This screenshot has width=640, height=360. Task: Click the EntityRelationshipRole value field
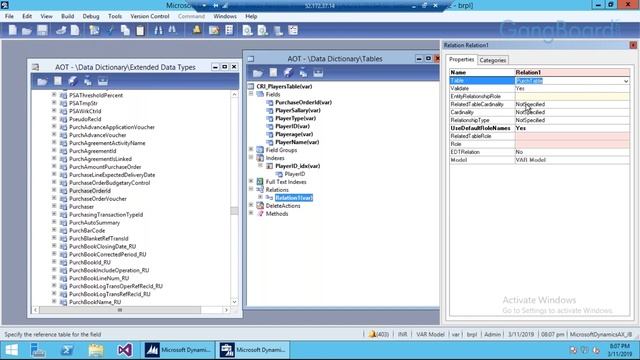click(x=572, y=96)
